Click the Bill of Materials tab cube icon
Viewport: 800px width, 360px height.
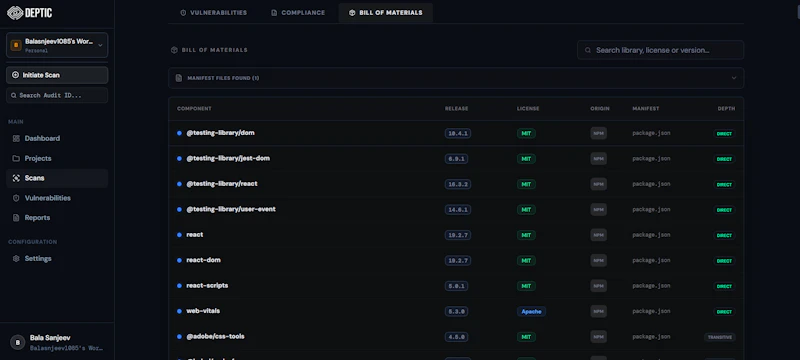click(352, 13)
